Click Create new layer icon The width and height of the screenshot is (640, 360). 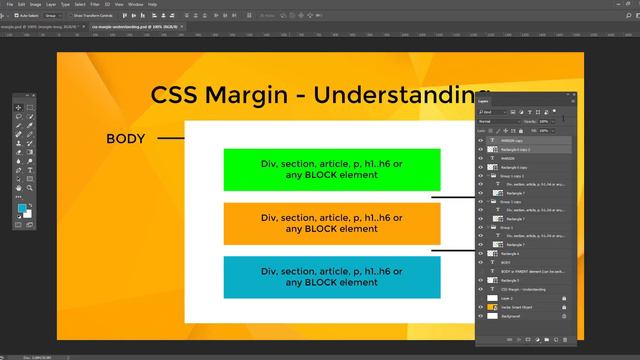point(556,340)
